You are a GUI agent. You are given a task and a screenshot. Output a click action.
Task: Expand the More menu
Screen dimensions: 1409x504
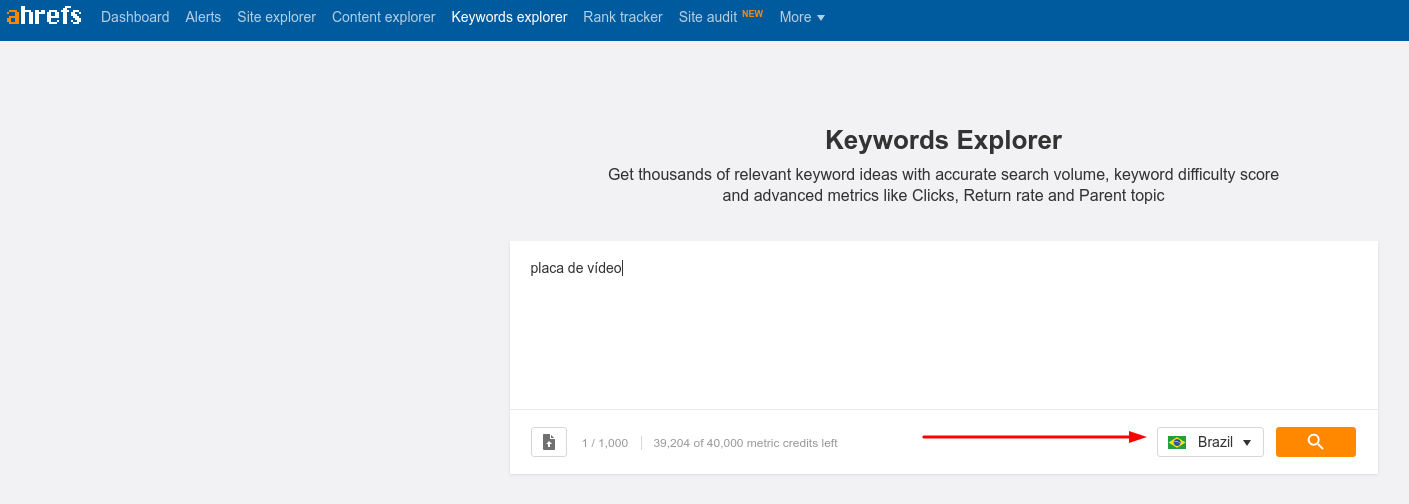coord(802,17)
